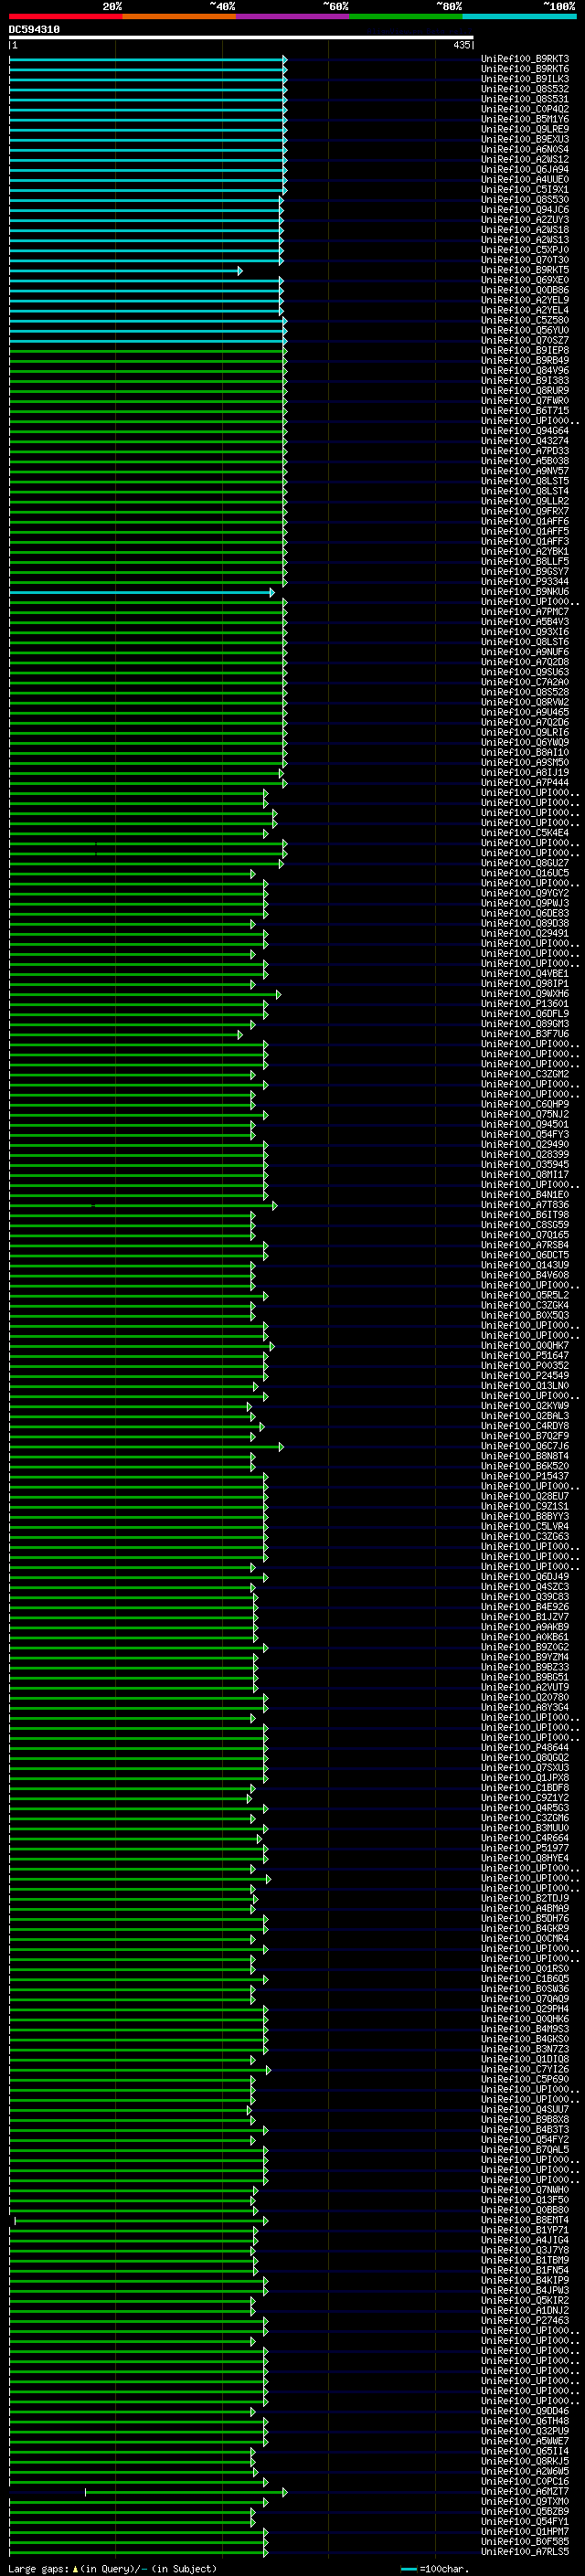This screenshot has height=2576, width=585.
Task: Select hit label UniRef100_Q9DD46
Action: [524, 2411]
